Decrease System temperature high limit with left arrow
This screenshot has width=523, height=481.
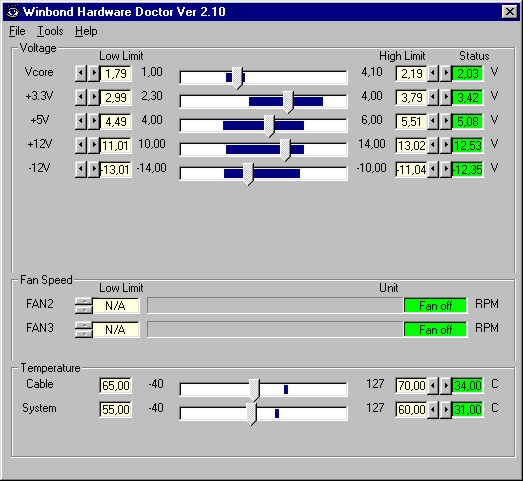(433, 410)
